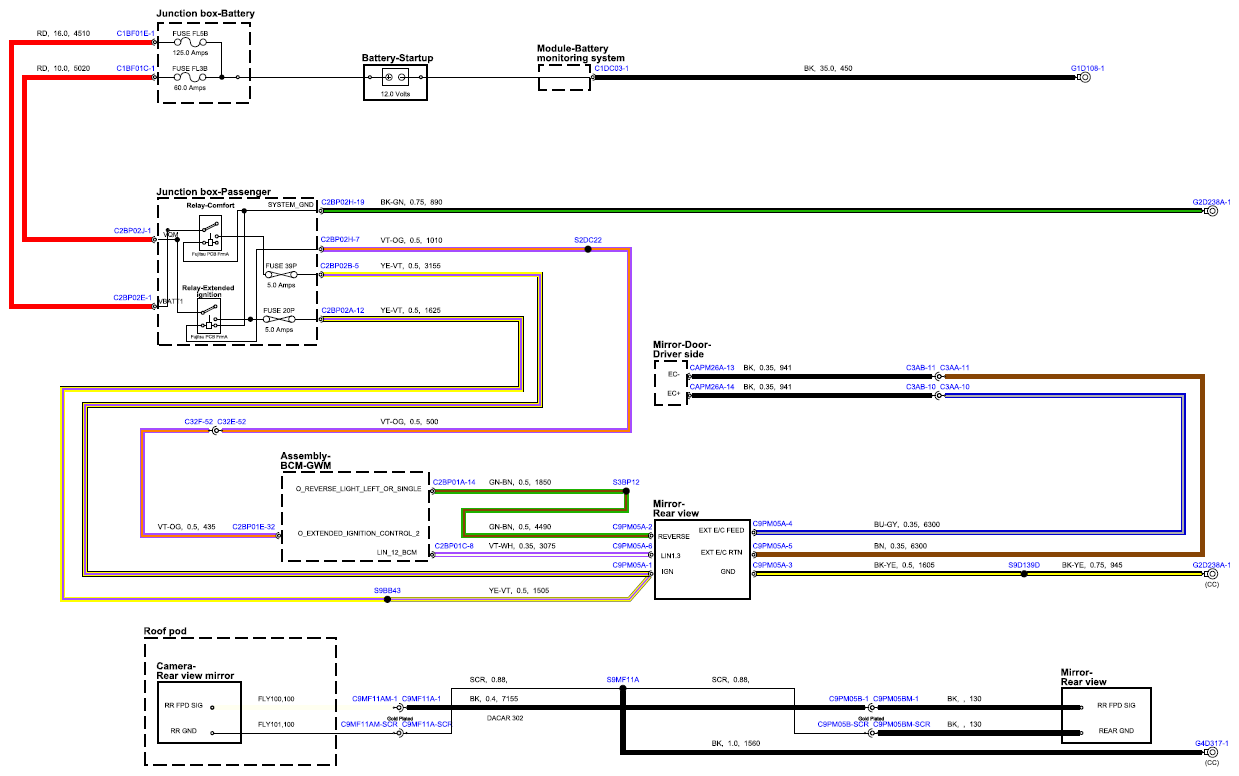Select the splice dot at S9D139D
This screenshot has width=1239, height=776.
[x=1023, y=574]
